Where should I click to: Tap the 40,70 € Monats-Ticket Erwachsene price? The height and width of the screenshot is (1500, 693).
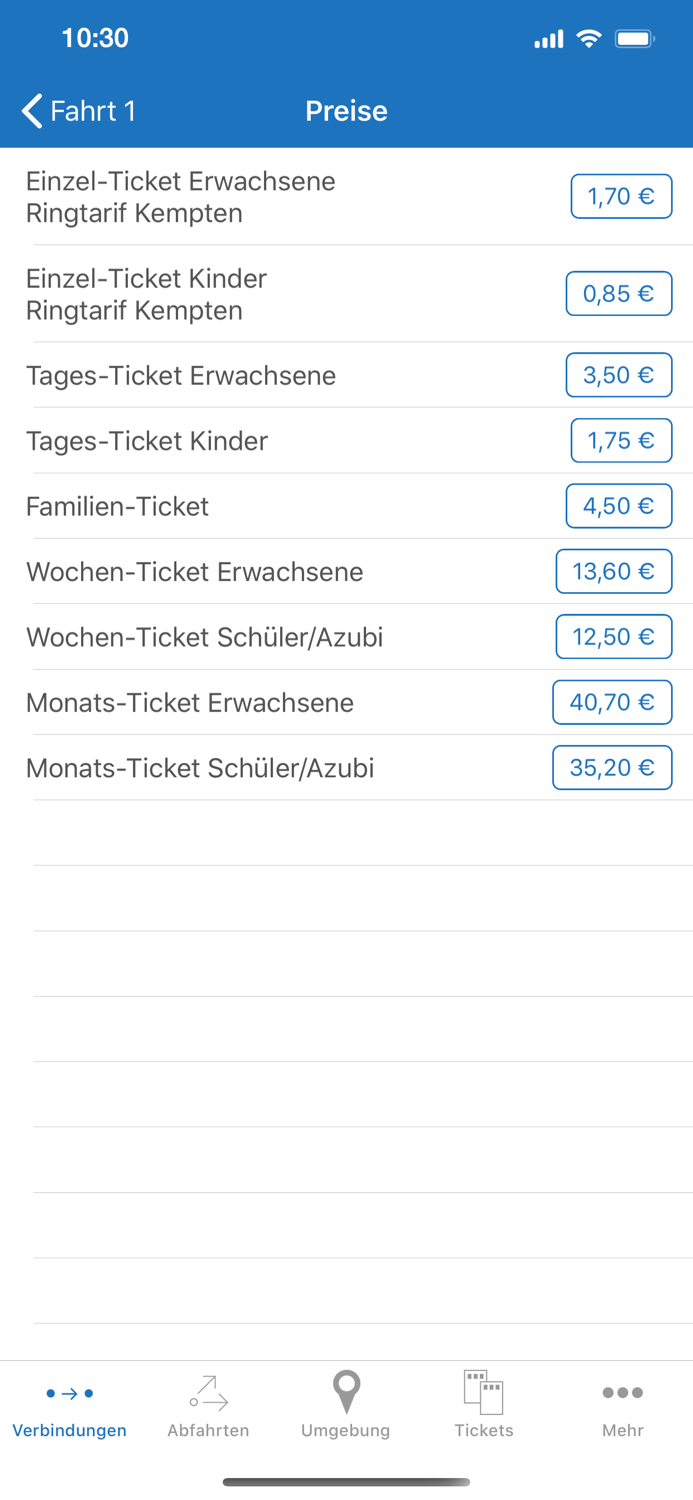coord(612,702)
